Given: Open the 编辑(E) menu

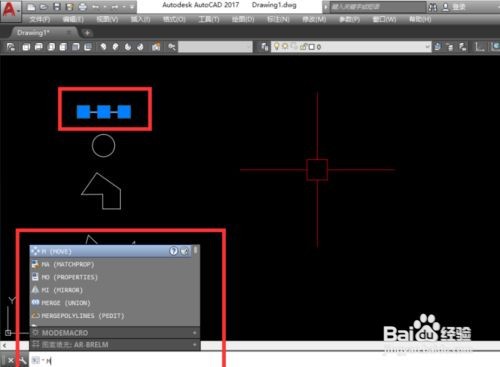Looking at the screenshot, I should 73,19.
